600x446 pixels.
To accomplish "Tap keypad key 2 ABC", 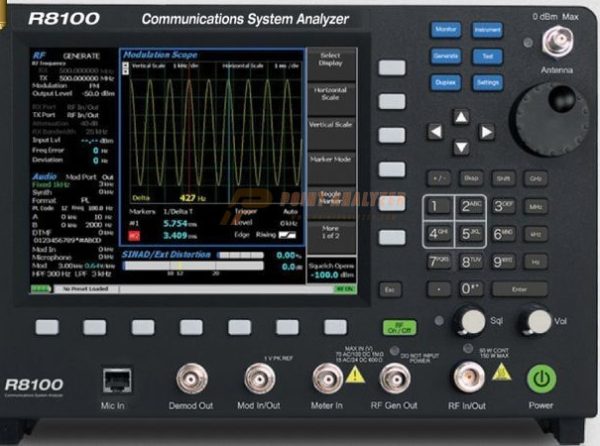I will point(471,207).
